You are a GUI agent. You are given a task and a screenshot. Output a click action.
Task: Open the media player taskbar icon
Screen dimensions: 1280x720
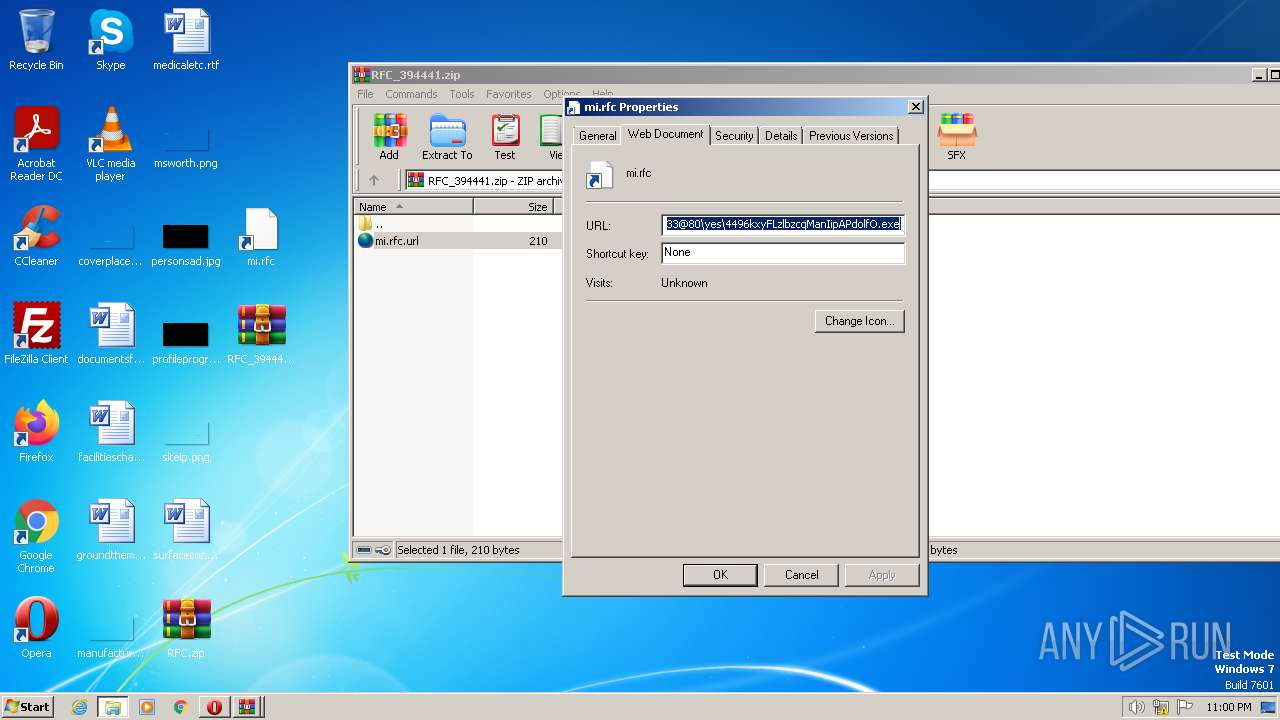point(147,707)
